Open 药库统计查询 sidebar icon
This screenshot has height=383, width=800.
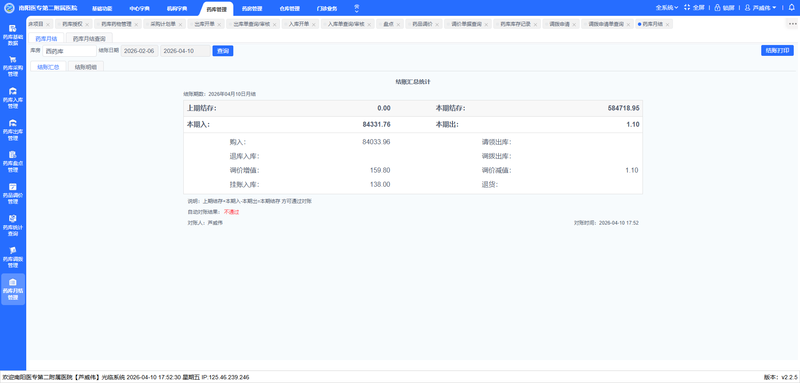(x=13, y=218)
